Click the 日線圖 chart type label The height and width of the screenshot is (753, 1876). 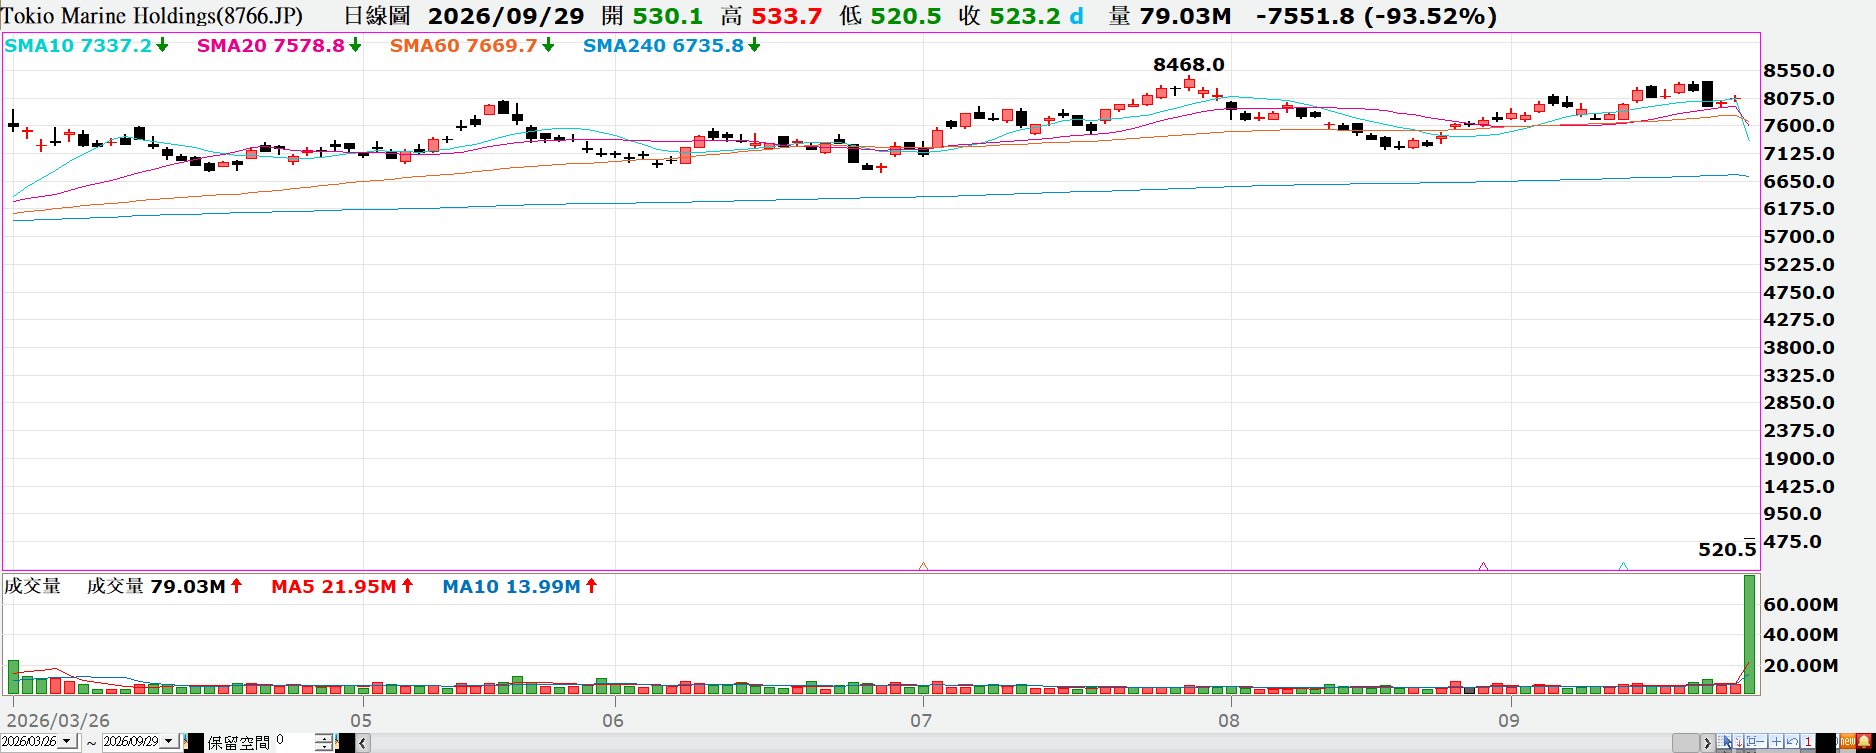[x=377, y=16]
